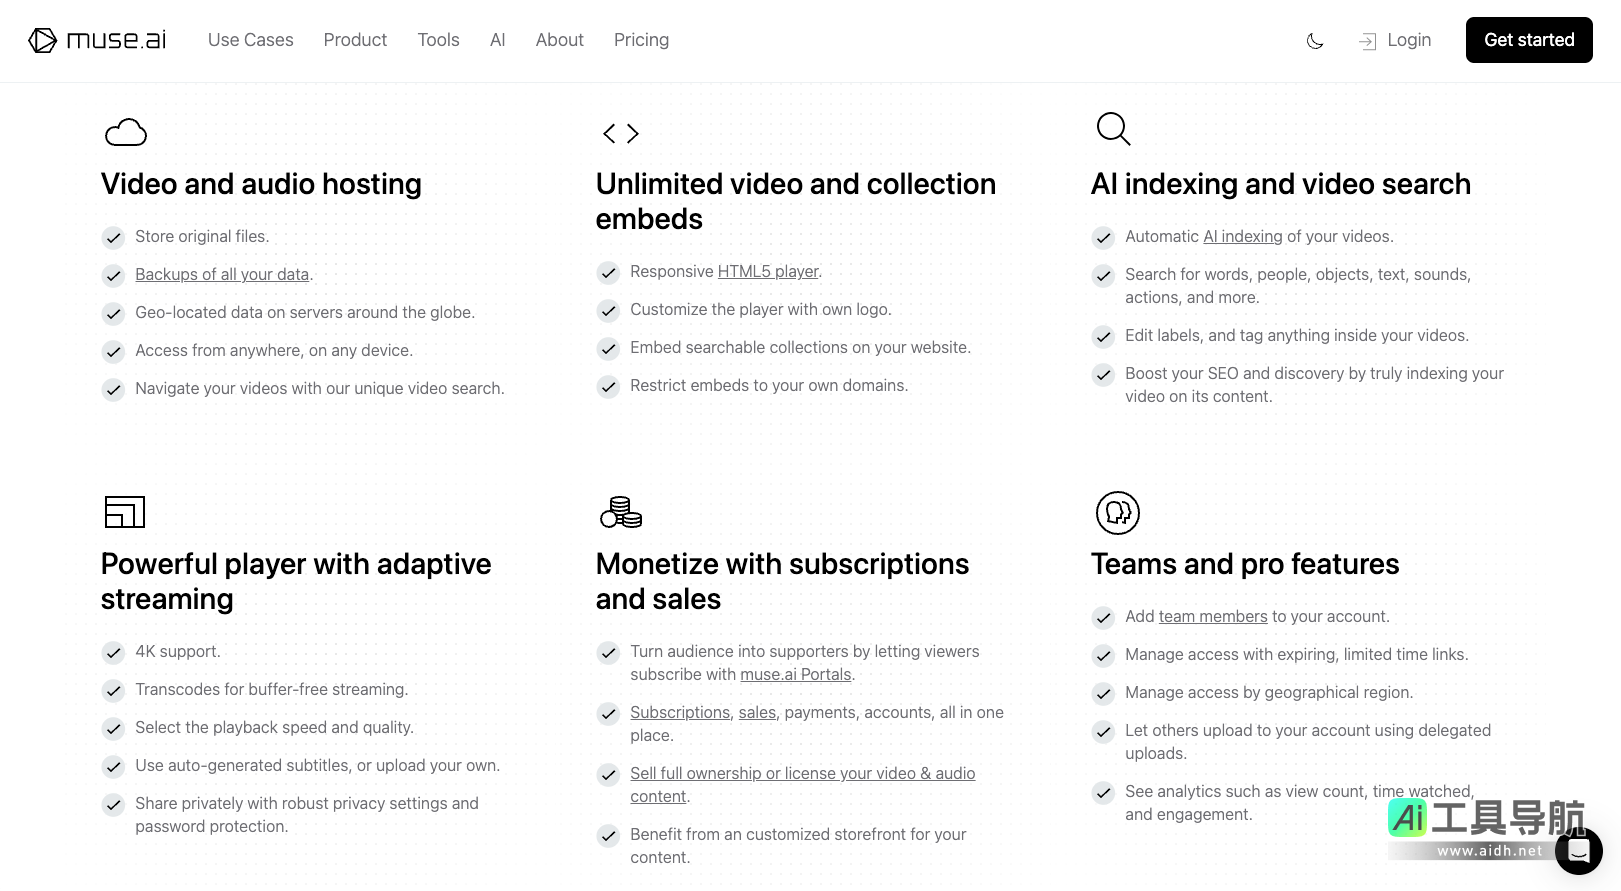The height and width of the screenshot is (891, 1621).
Task: Click the magnifying glass AI search icon
Action: [1113, 129]
